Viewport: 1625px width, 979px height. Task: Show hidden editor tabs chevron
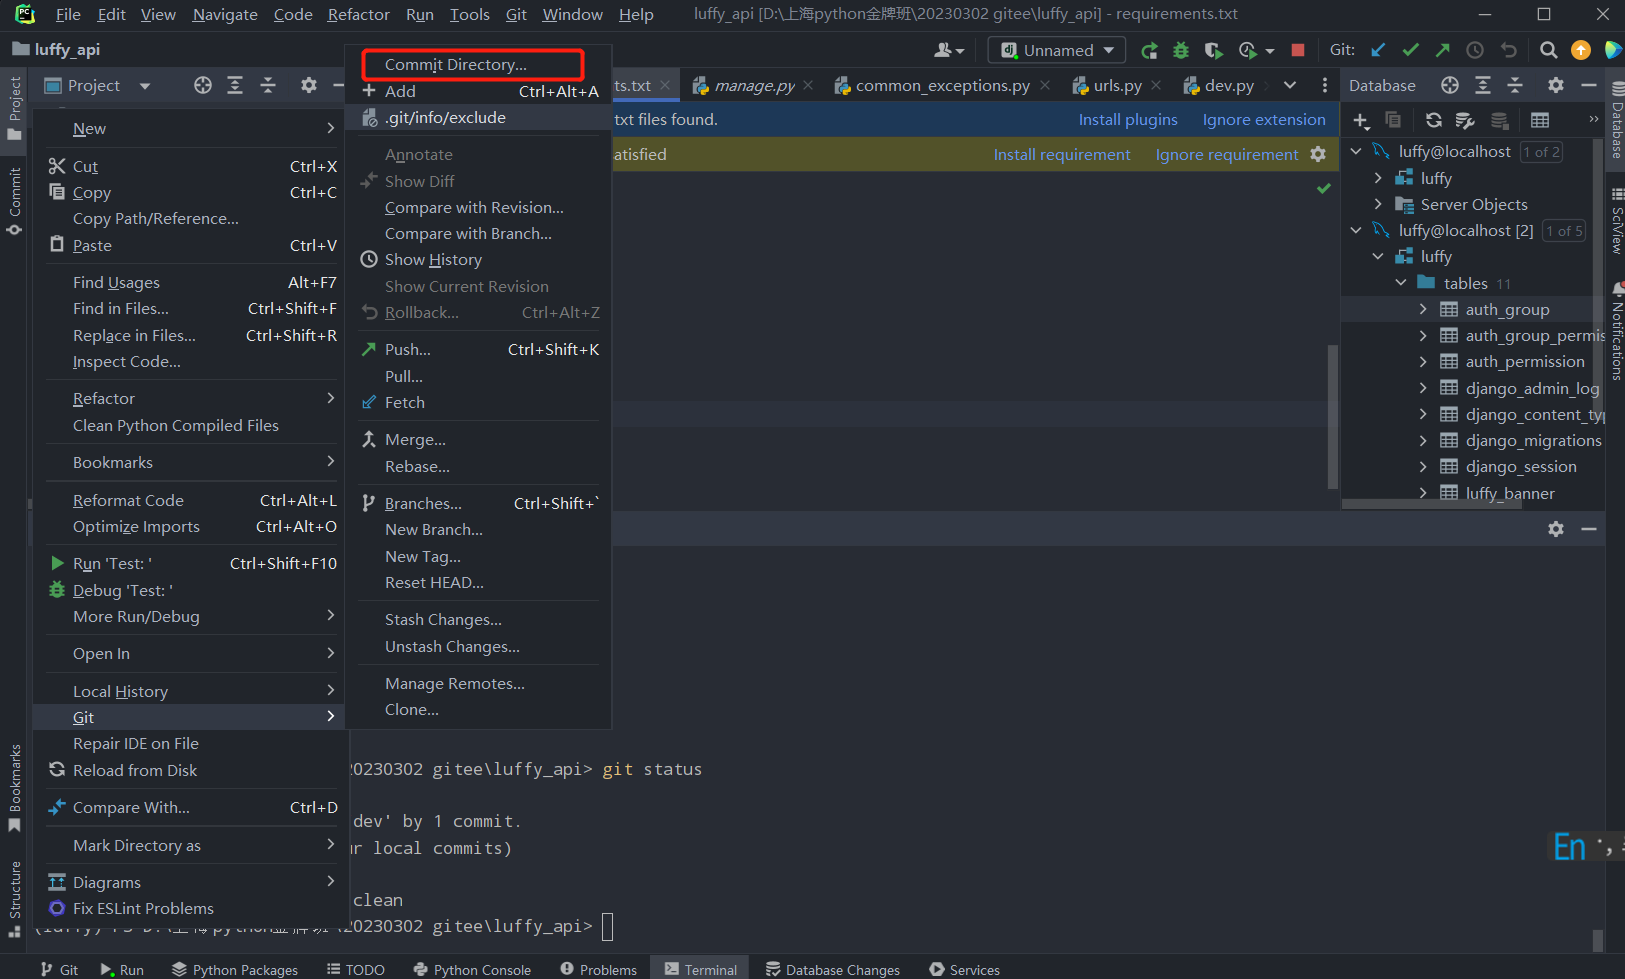point(1290,86)
